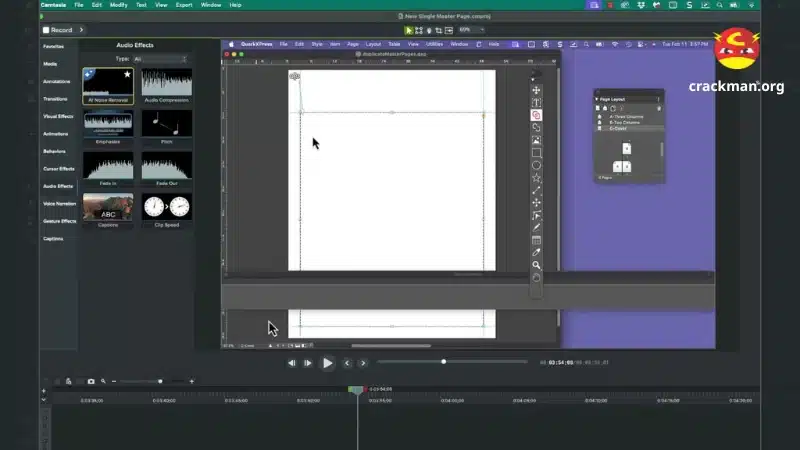Select the Fade In audio effect
The height and width of the screenshot is (450, 800).
(108, 169)
